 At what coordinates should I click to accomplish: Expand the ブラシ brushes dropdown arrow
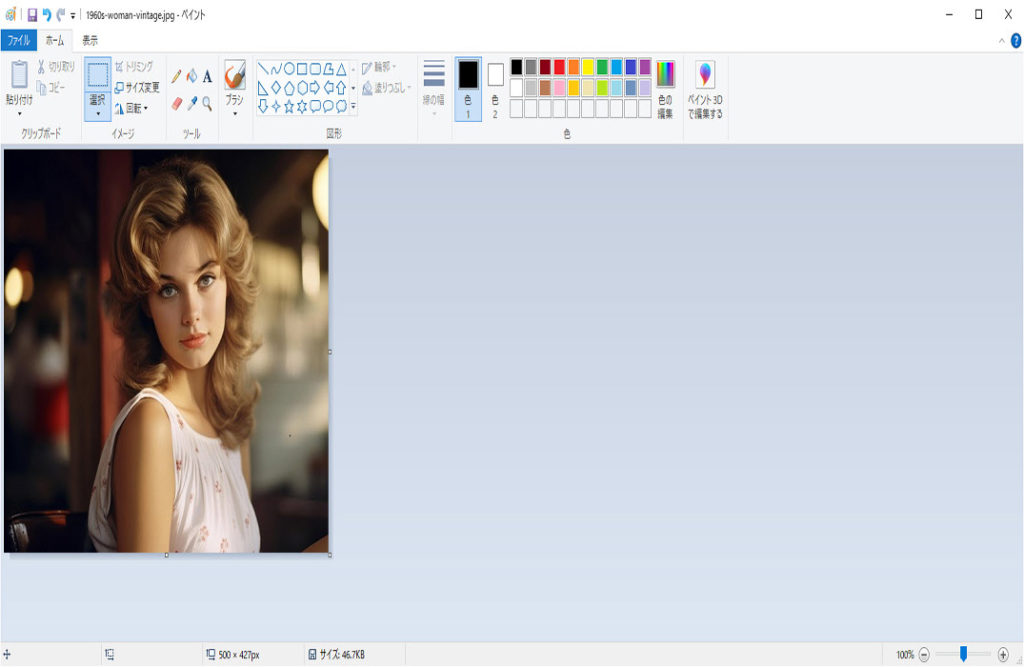coord(235,114)
